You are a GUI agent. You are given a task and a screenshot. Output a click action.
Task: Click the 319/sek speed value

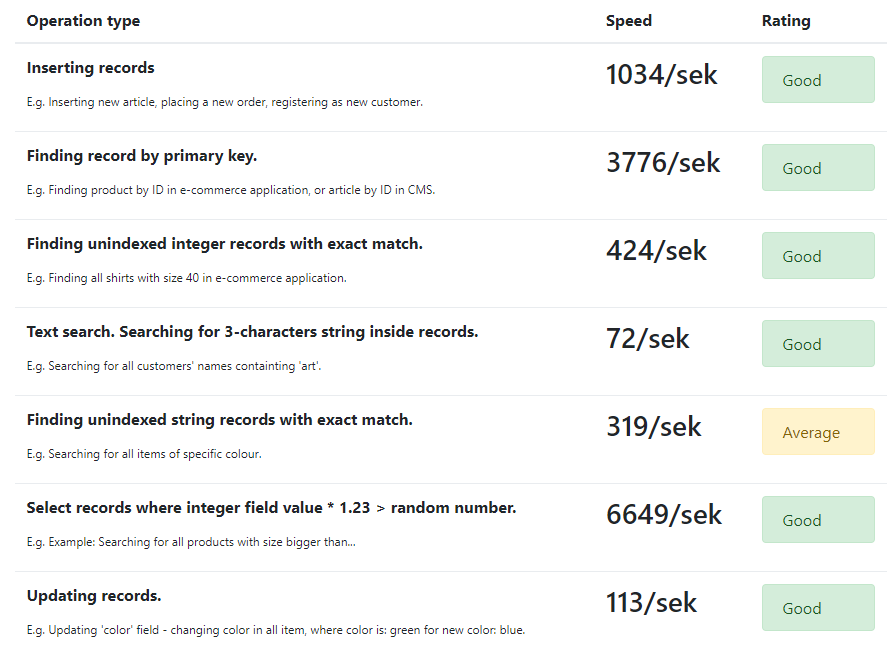[x=654, y=426]
